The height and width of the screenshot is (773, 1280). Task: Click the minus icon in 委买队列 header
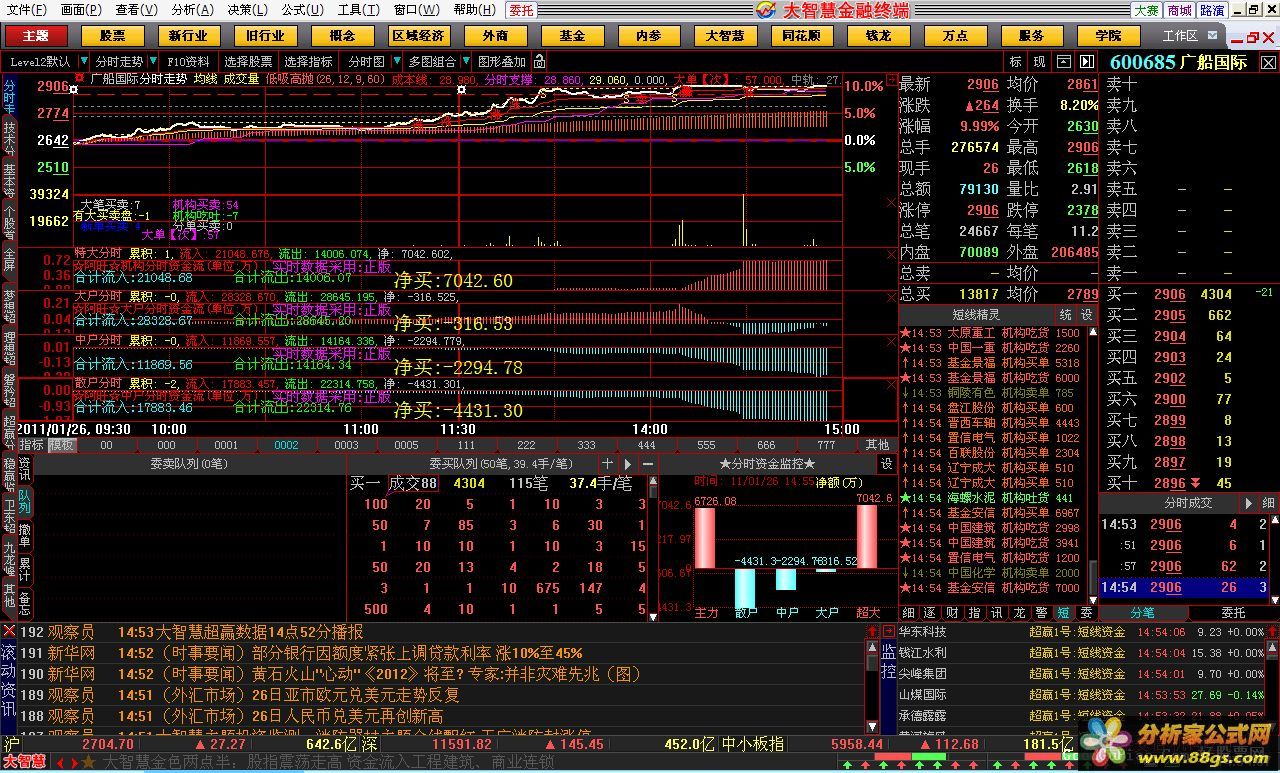click(x=648, y=464)
